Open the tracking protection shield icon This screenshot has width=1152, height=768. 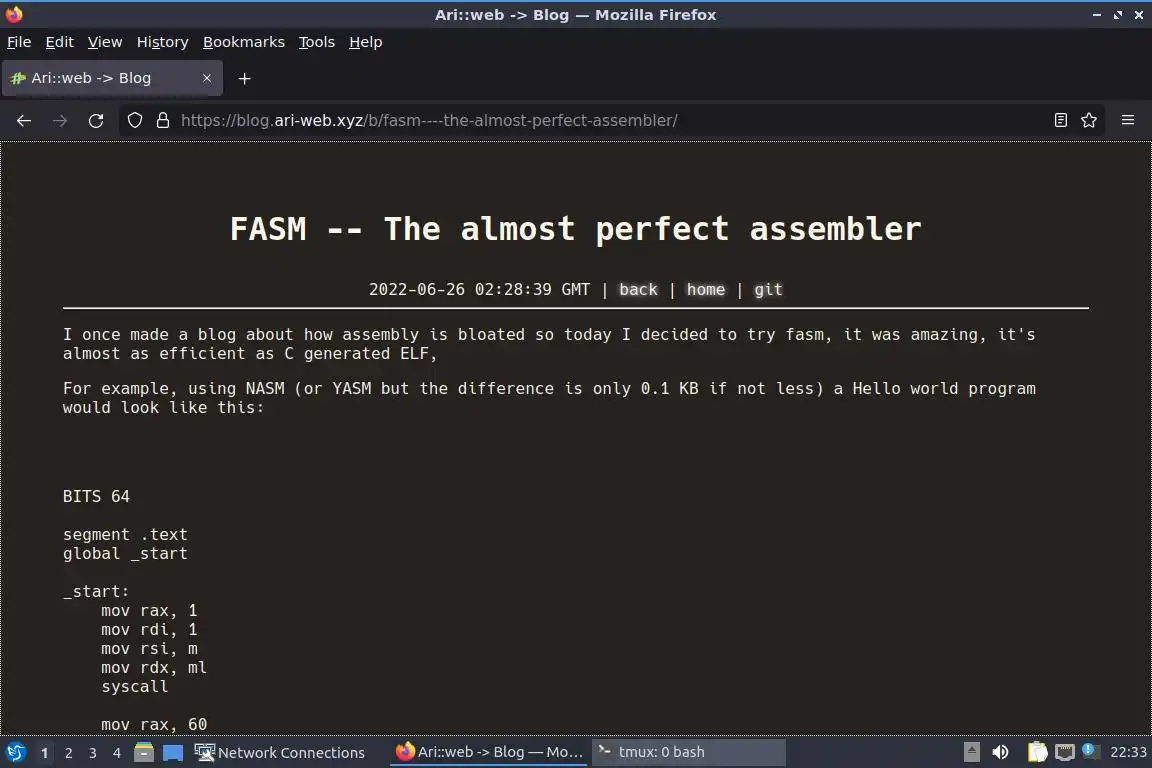[x=134, y=121]
